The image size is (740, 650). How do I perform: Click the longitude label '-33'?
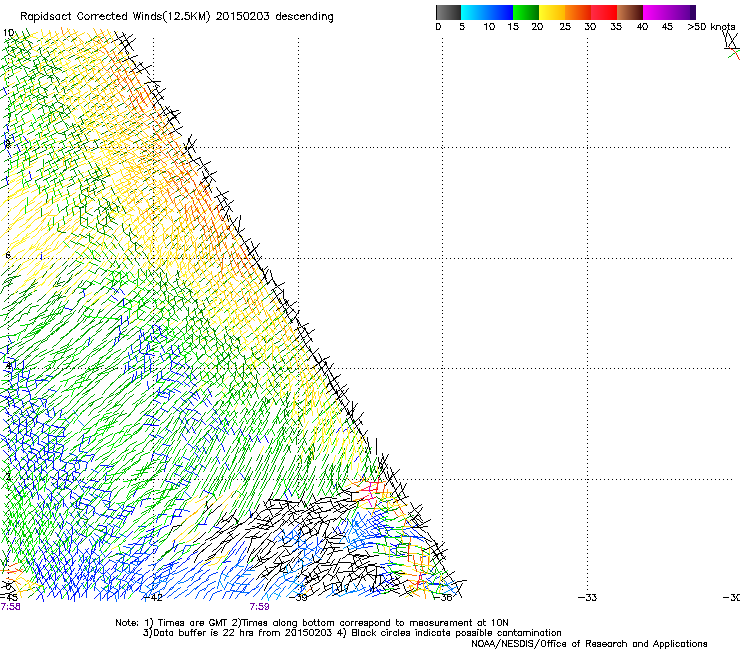pos(588,598)
